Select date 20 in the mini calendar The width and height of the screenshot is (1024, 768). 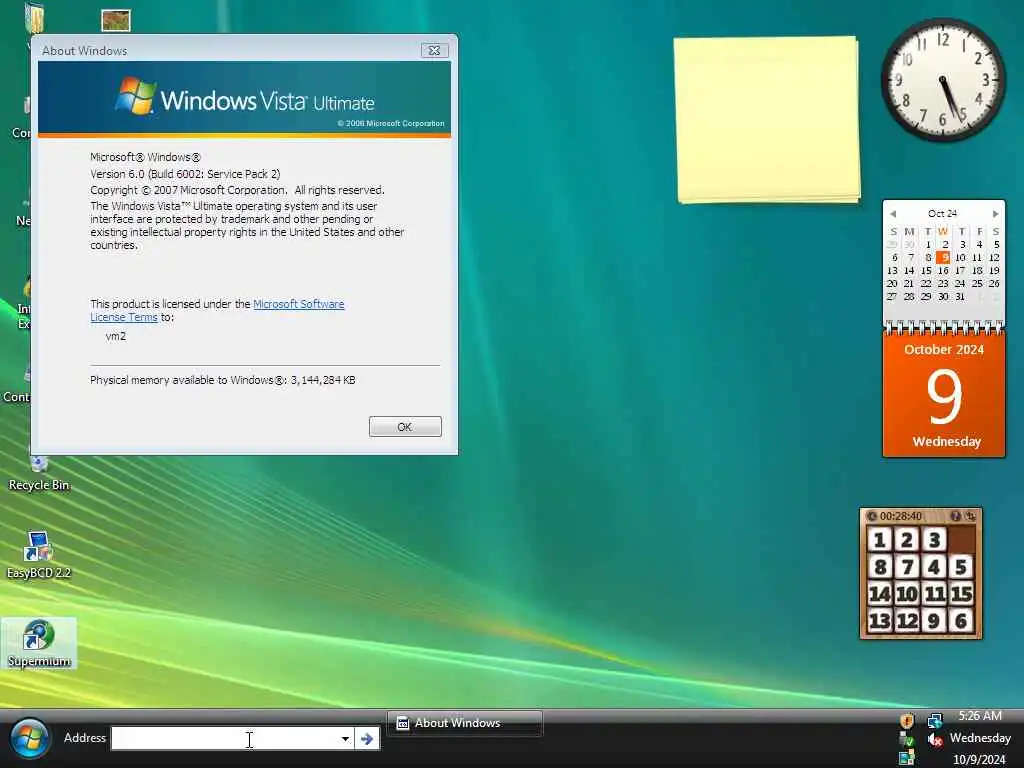pyautogui.click(x=892, y=283)
